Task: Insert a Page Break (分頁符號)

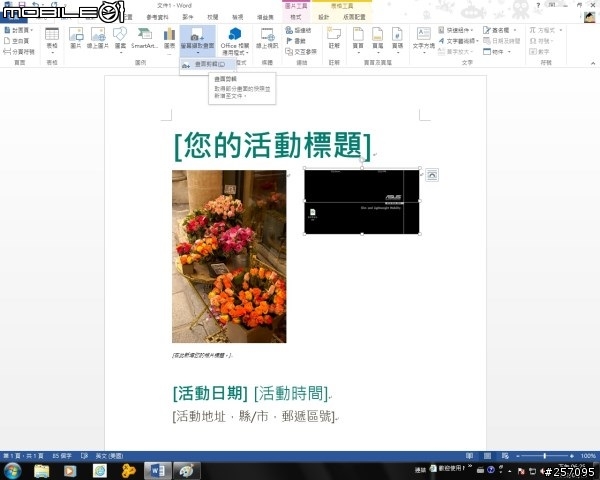Action: point(19,51)
